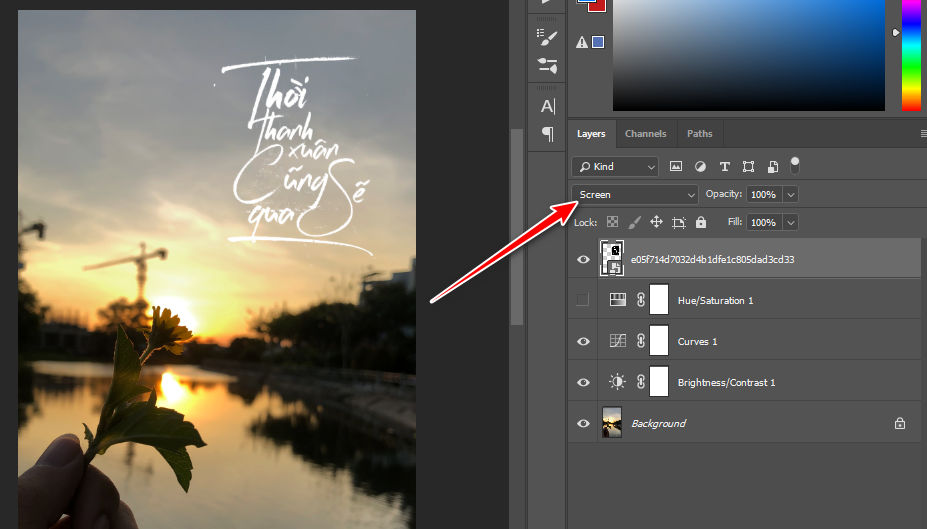Filter layers by type layers icon
The width and height of the screenshot is (927, 529).
(x=724, y=167)
